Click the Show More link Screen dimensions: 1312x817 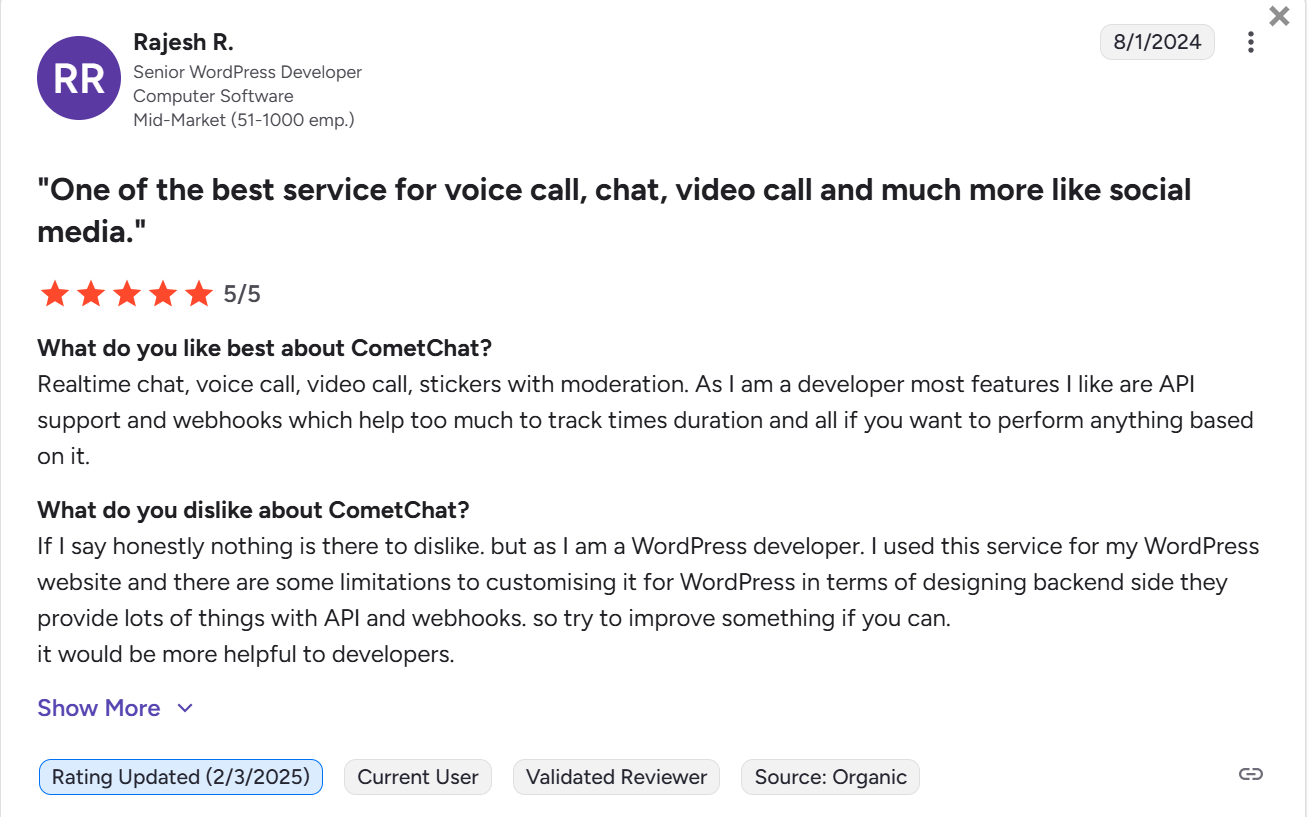[x=99, y=708]
